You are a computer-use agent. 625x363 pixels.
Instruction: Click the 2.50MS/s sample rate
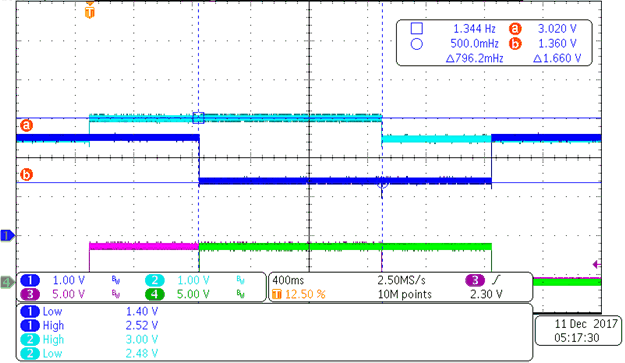click(x=402, y=281)
